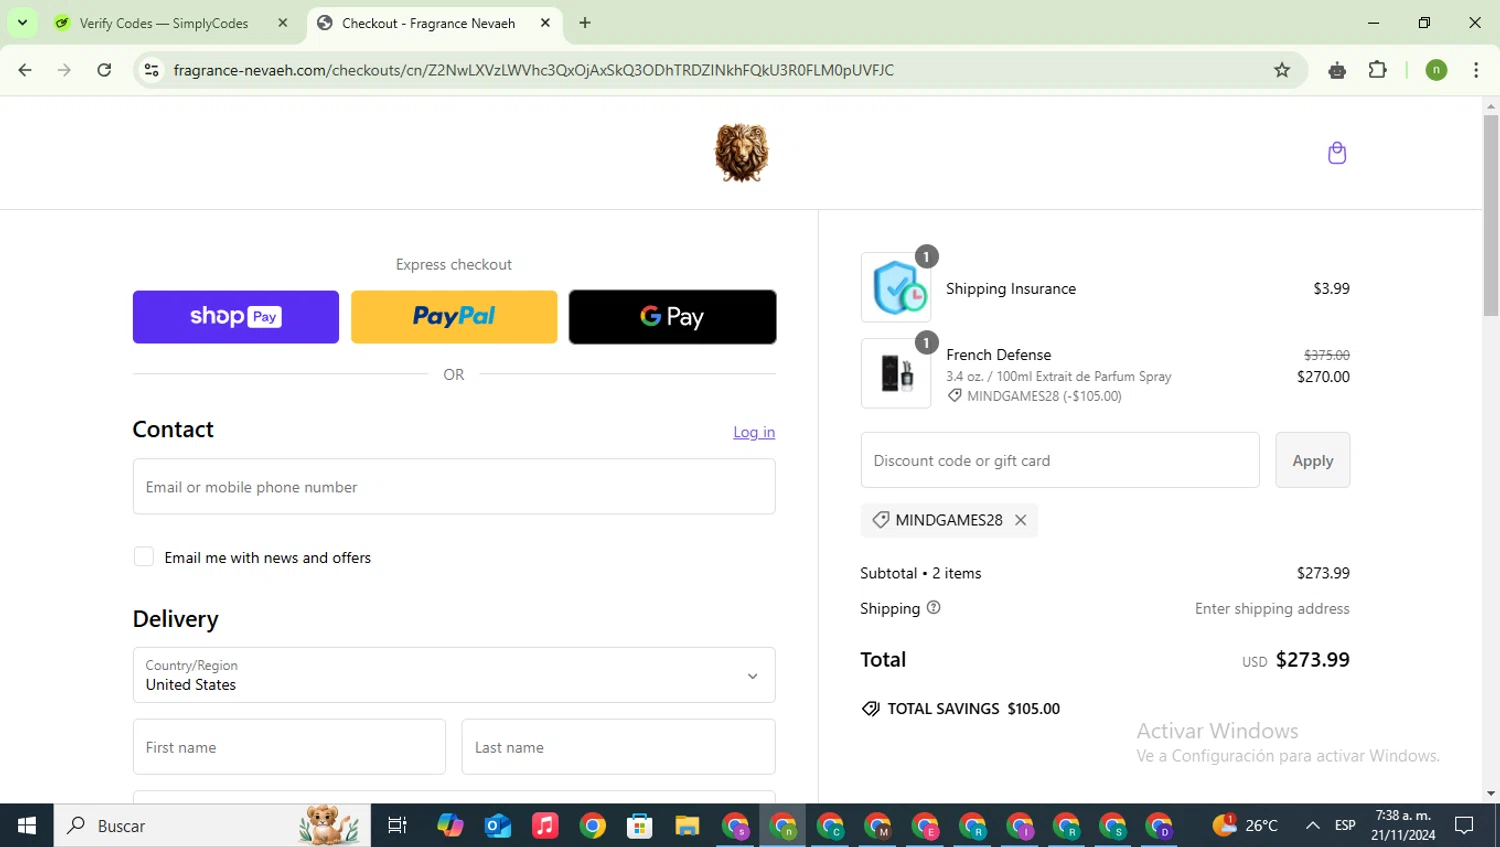Click the struck-through $375.00 price
The height and width of the screenshot is (847, 1500).
pyautogui.click(x=1327, y=355)
